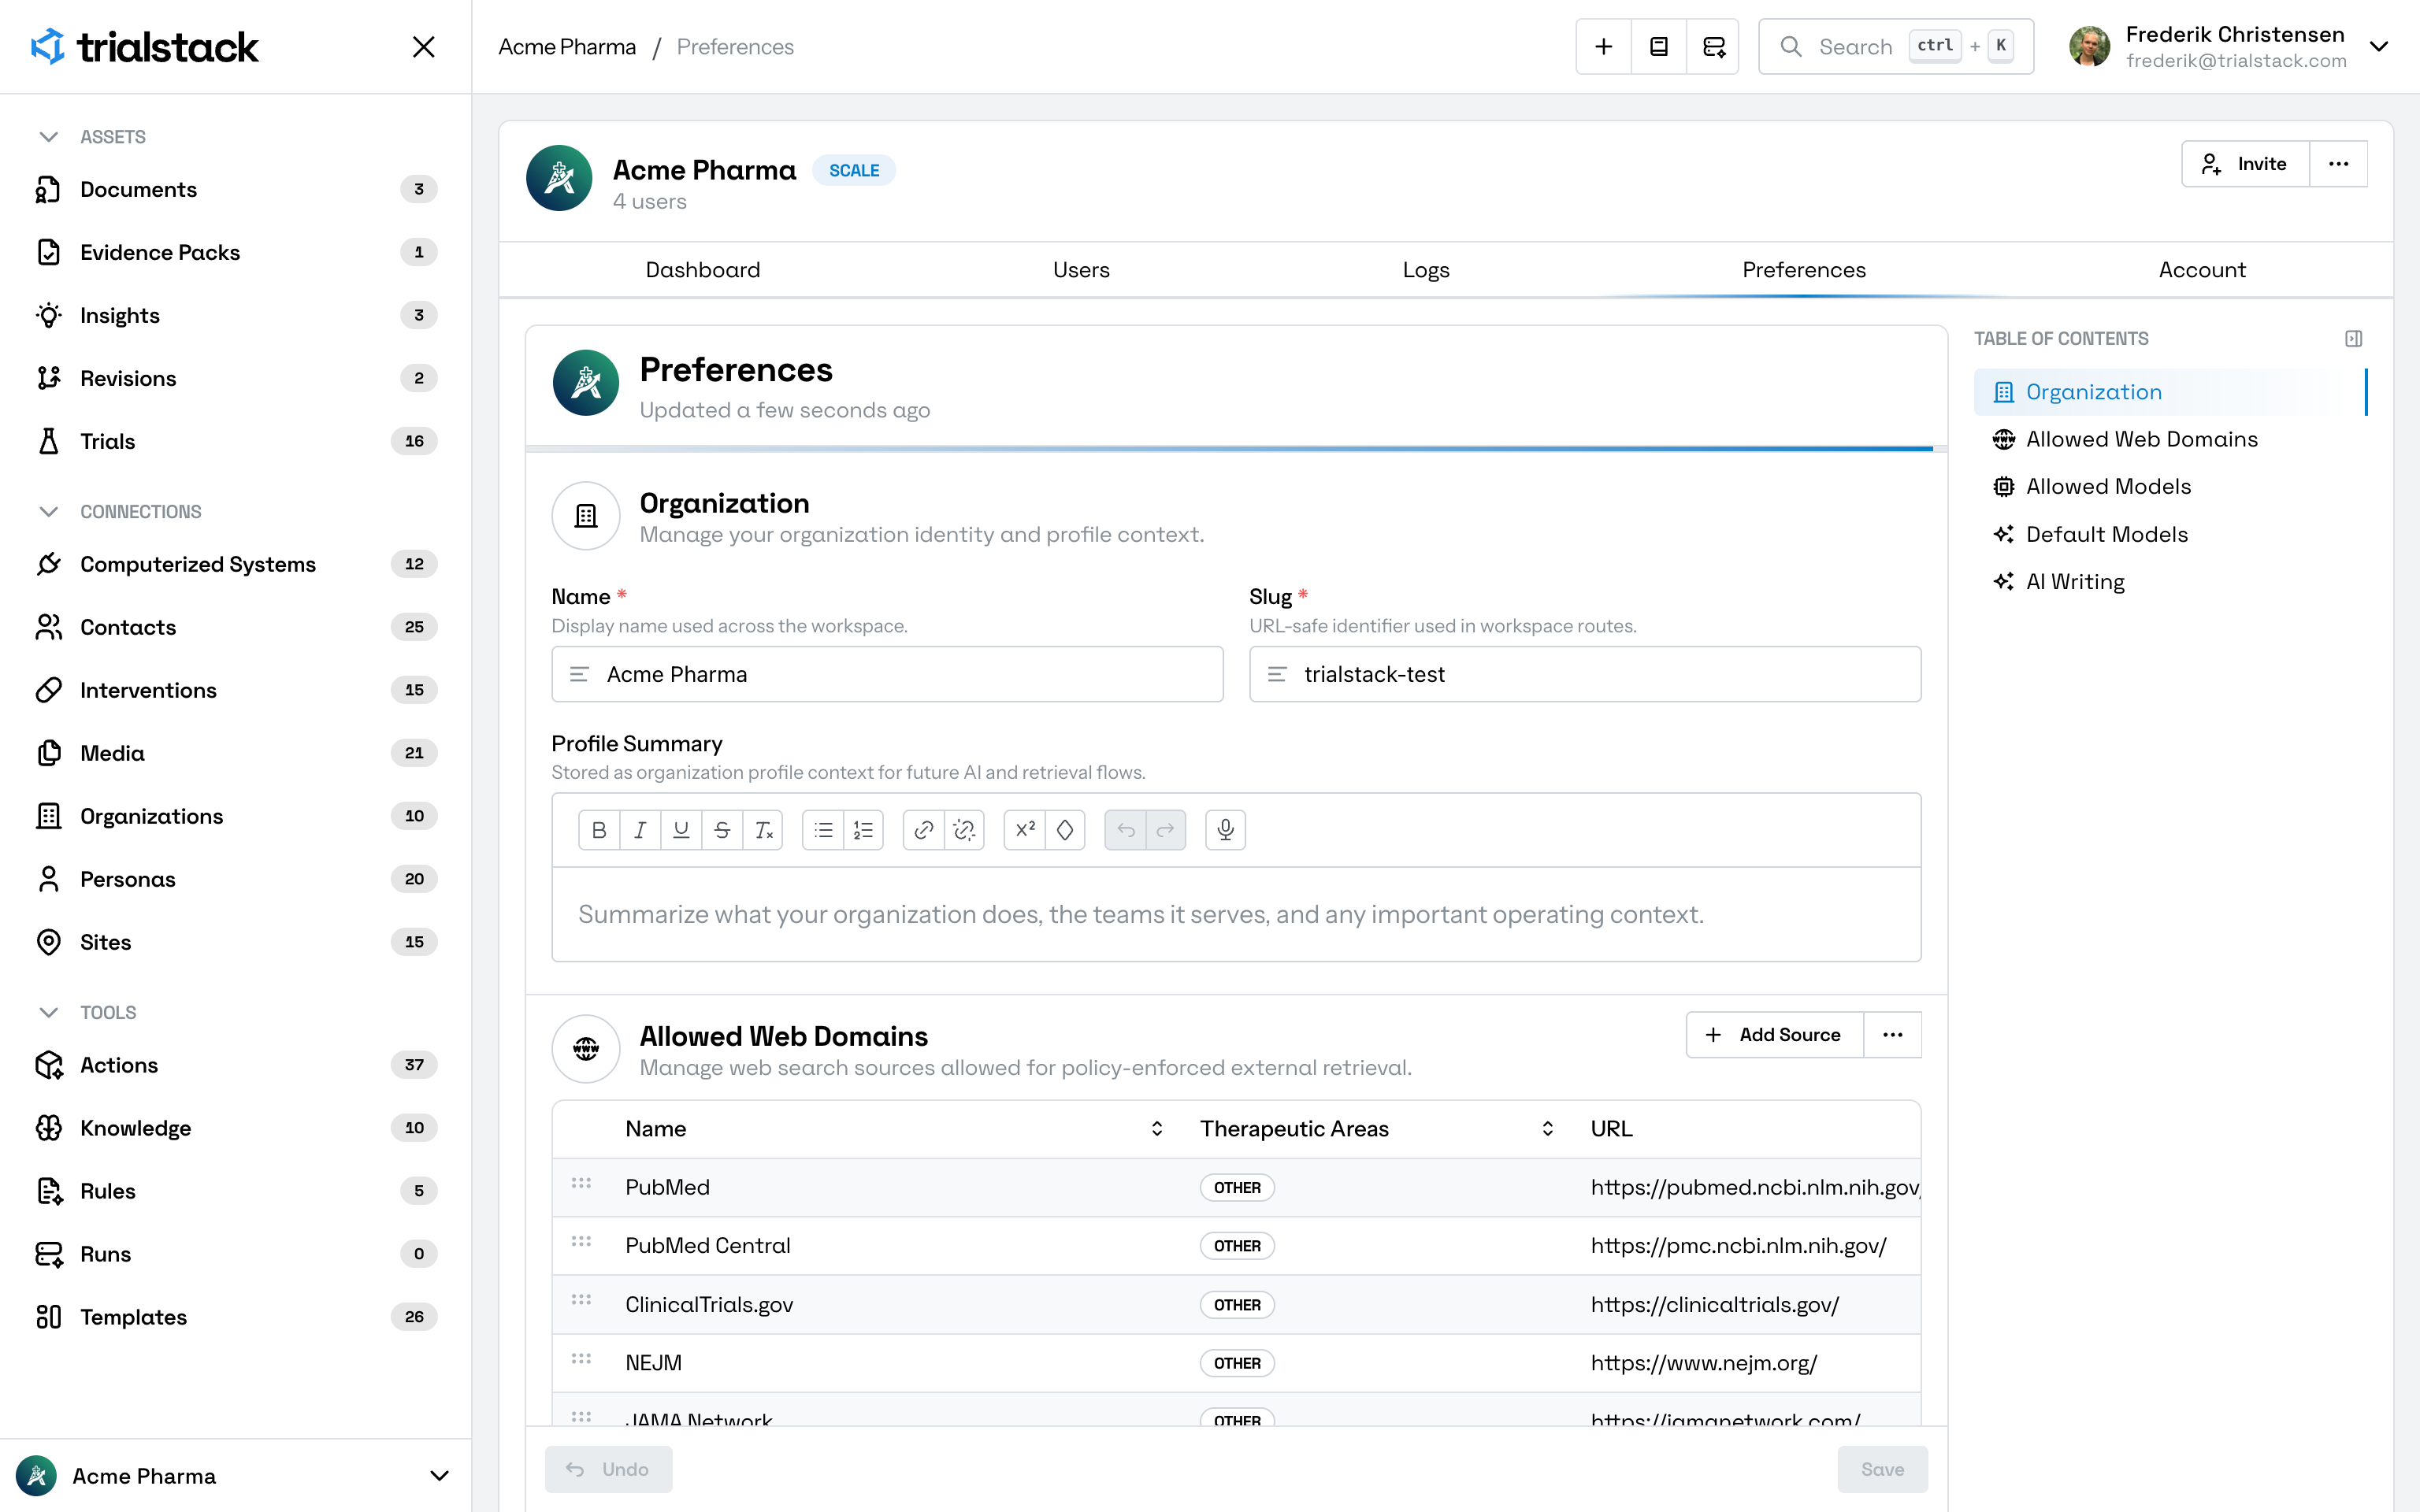The width and height of the screenshot is (2420, 1512).
Task: Apply superscript formatting in editor
Action: [1025, 830]
